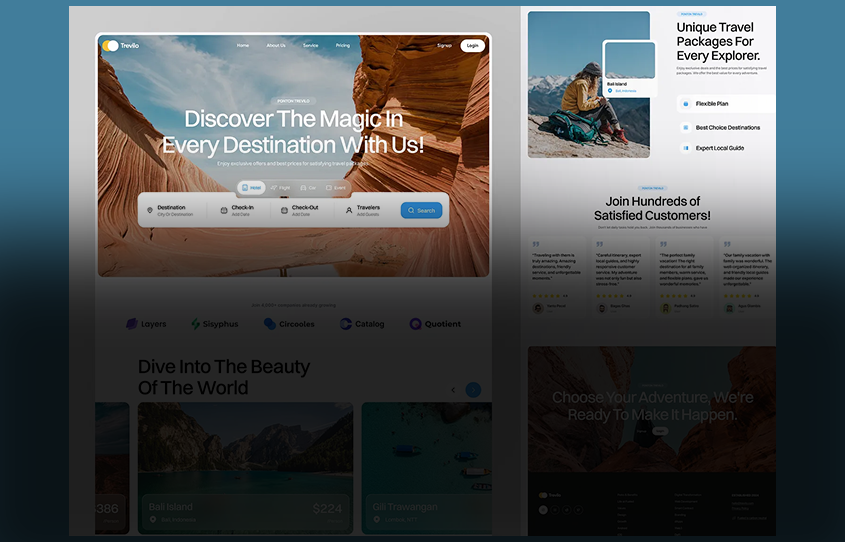Click the blue Search button
This screenshot has height=542, width=845.
pyautogui.click(x=421, y=211)
